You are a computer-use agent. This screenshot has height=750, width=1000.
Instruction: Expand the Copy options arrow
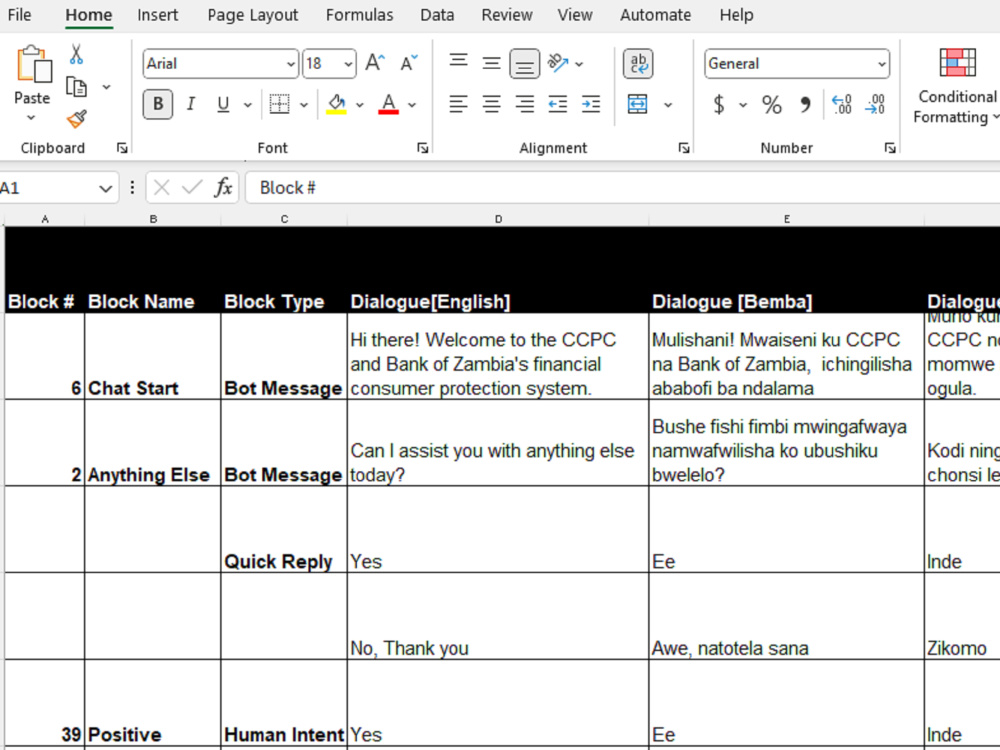(x=107, y=87)
